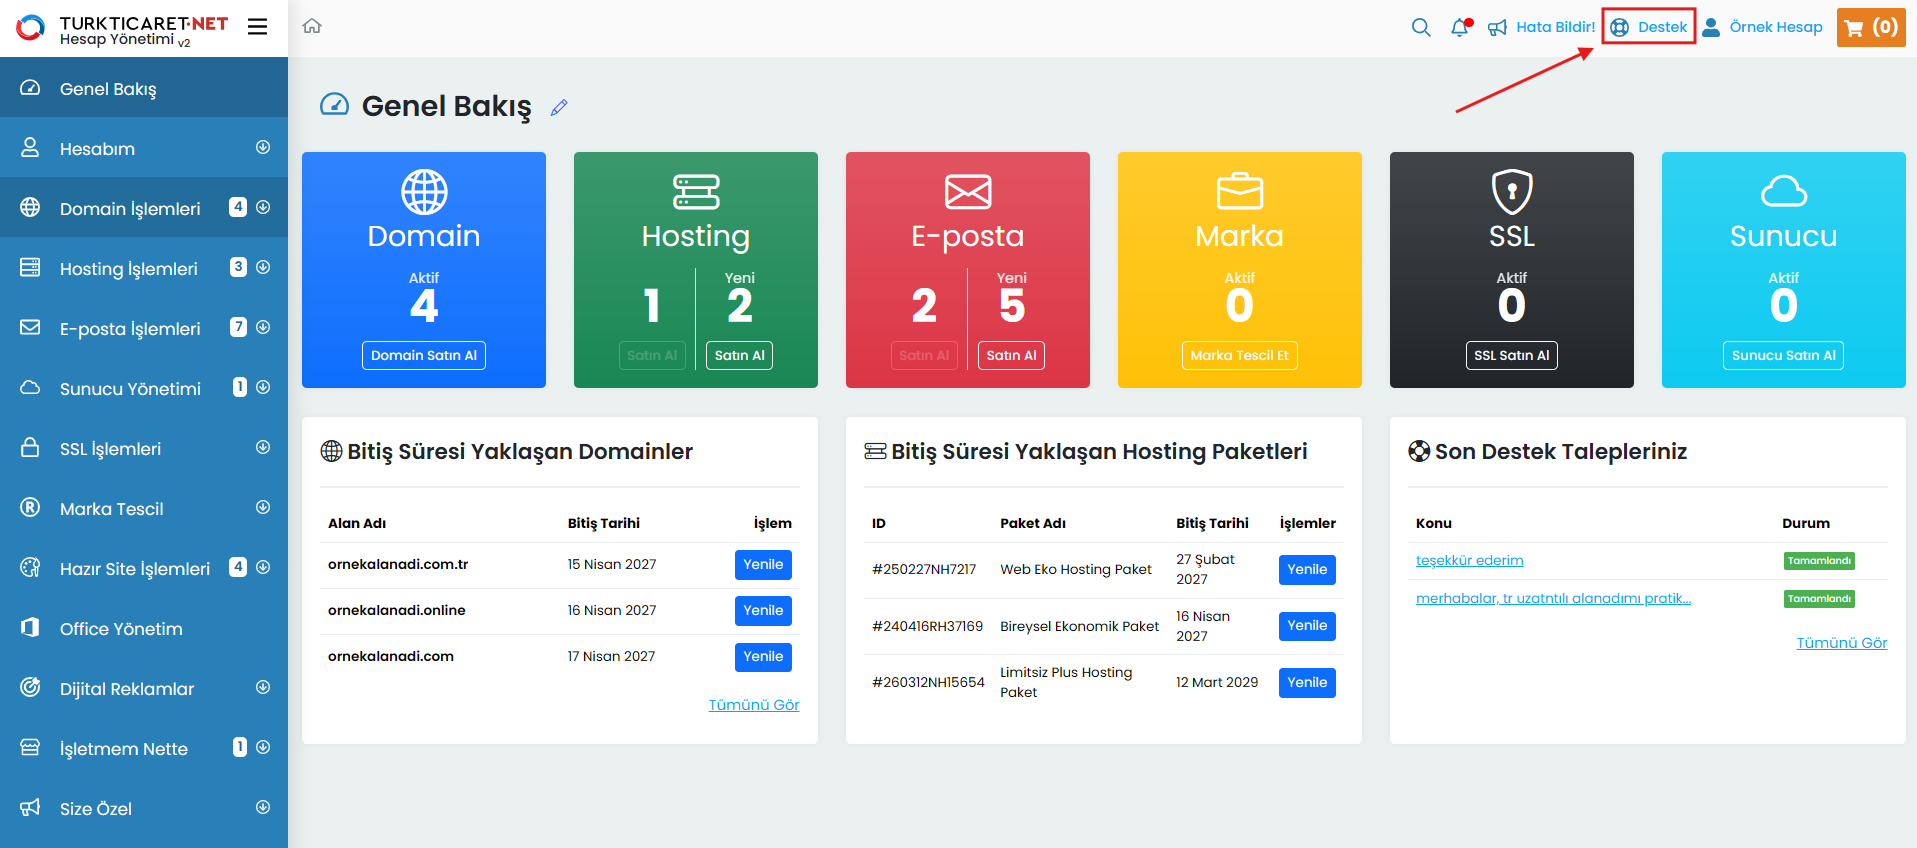The width and height of the screenshot is (1917, 848).
Task: Click the shield icon on SSL card
Action: point(1511,191)
